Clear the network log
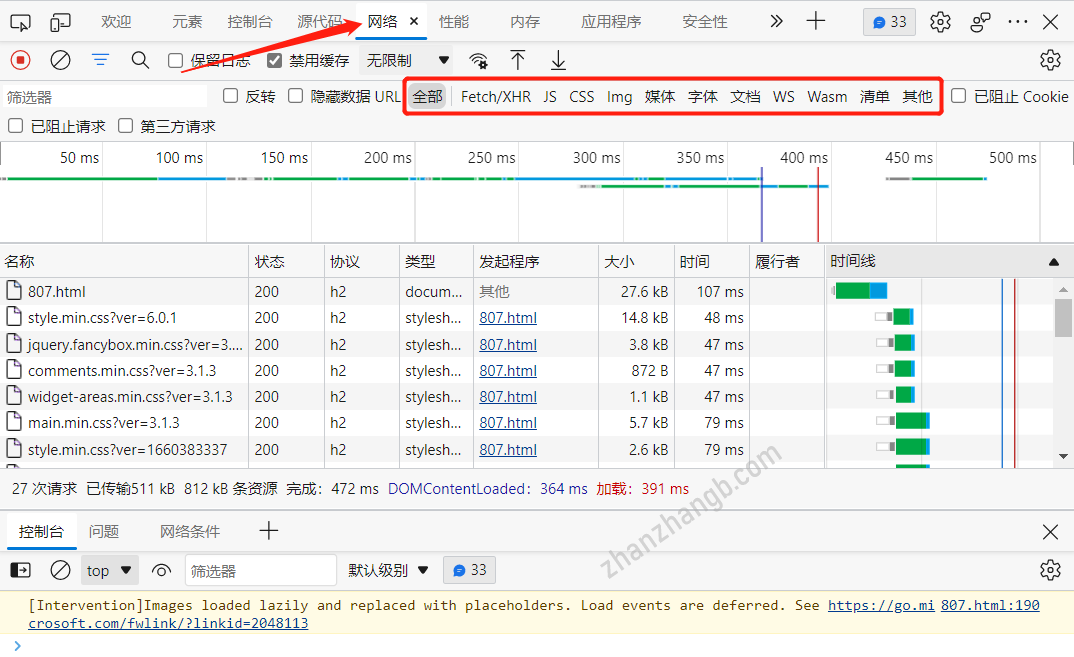Viewport: 1074px width, 657px height. tap(61, 60)
